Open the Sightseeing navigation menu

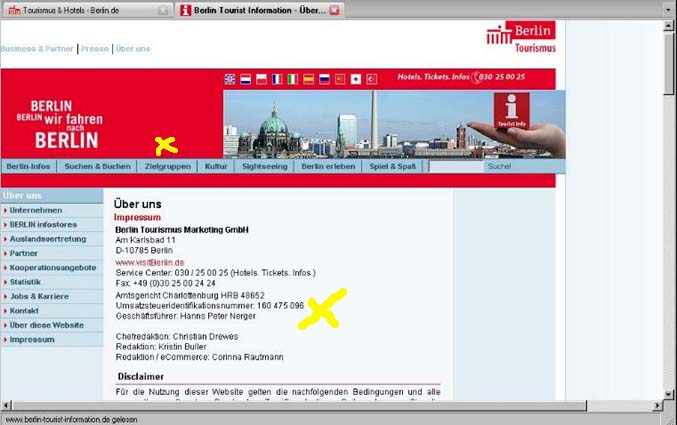pos(264,166)
